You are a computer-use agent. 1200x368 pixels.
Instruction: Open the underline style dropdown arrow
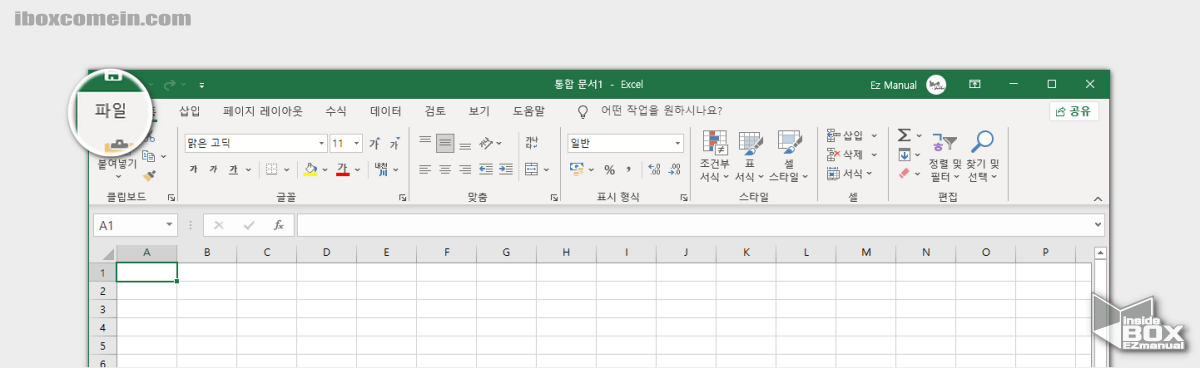pos(248,170)
